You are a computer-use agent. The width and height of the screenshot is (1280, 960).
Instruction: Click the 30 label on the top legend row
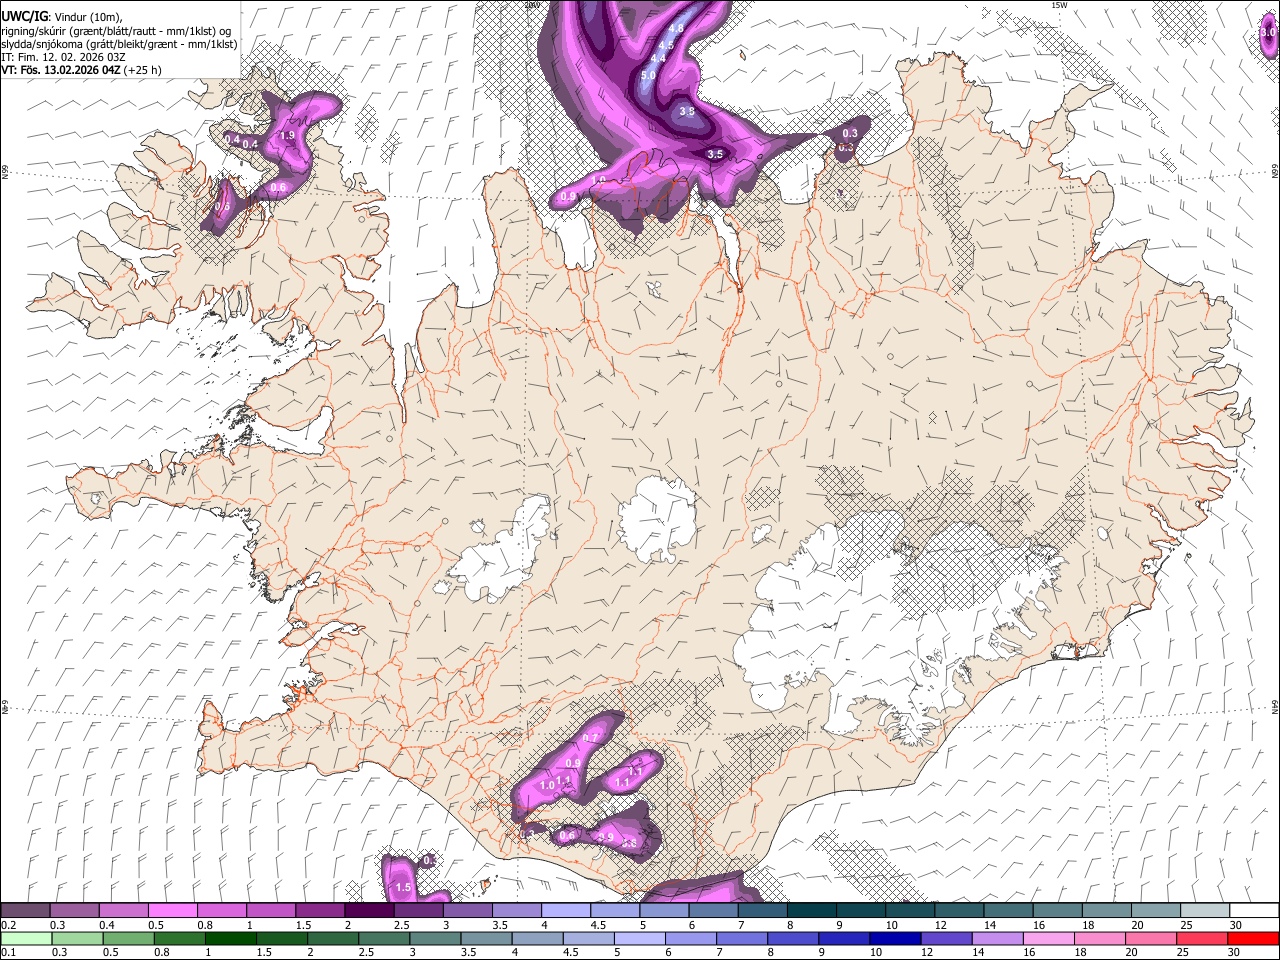click(x=1235, y=925)
